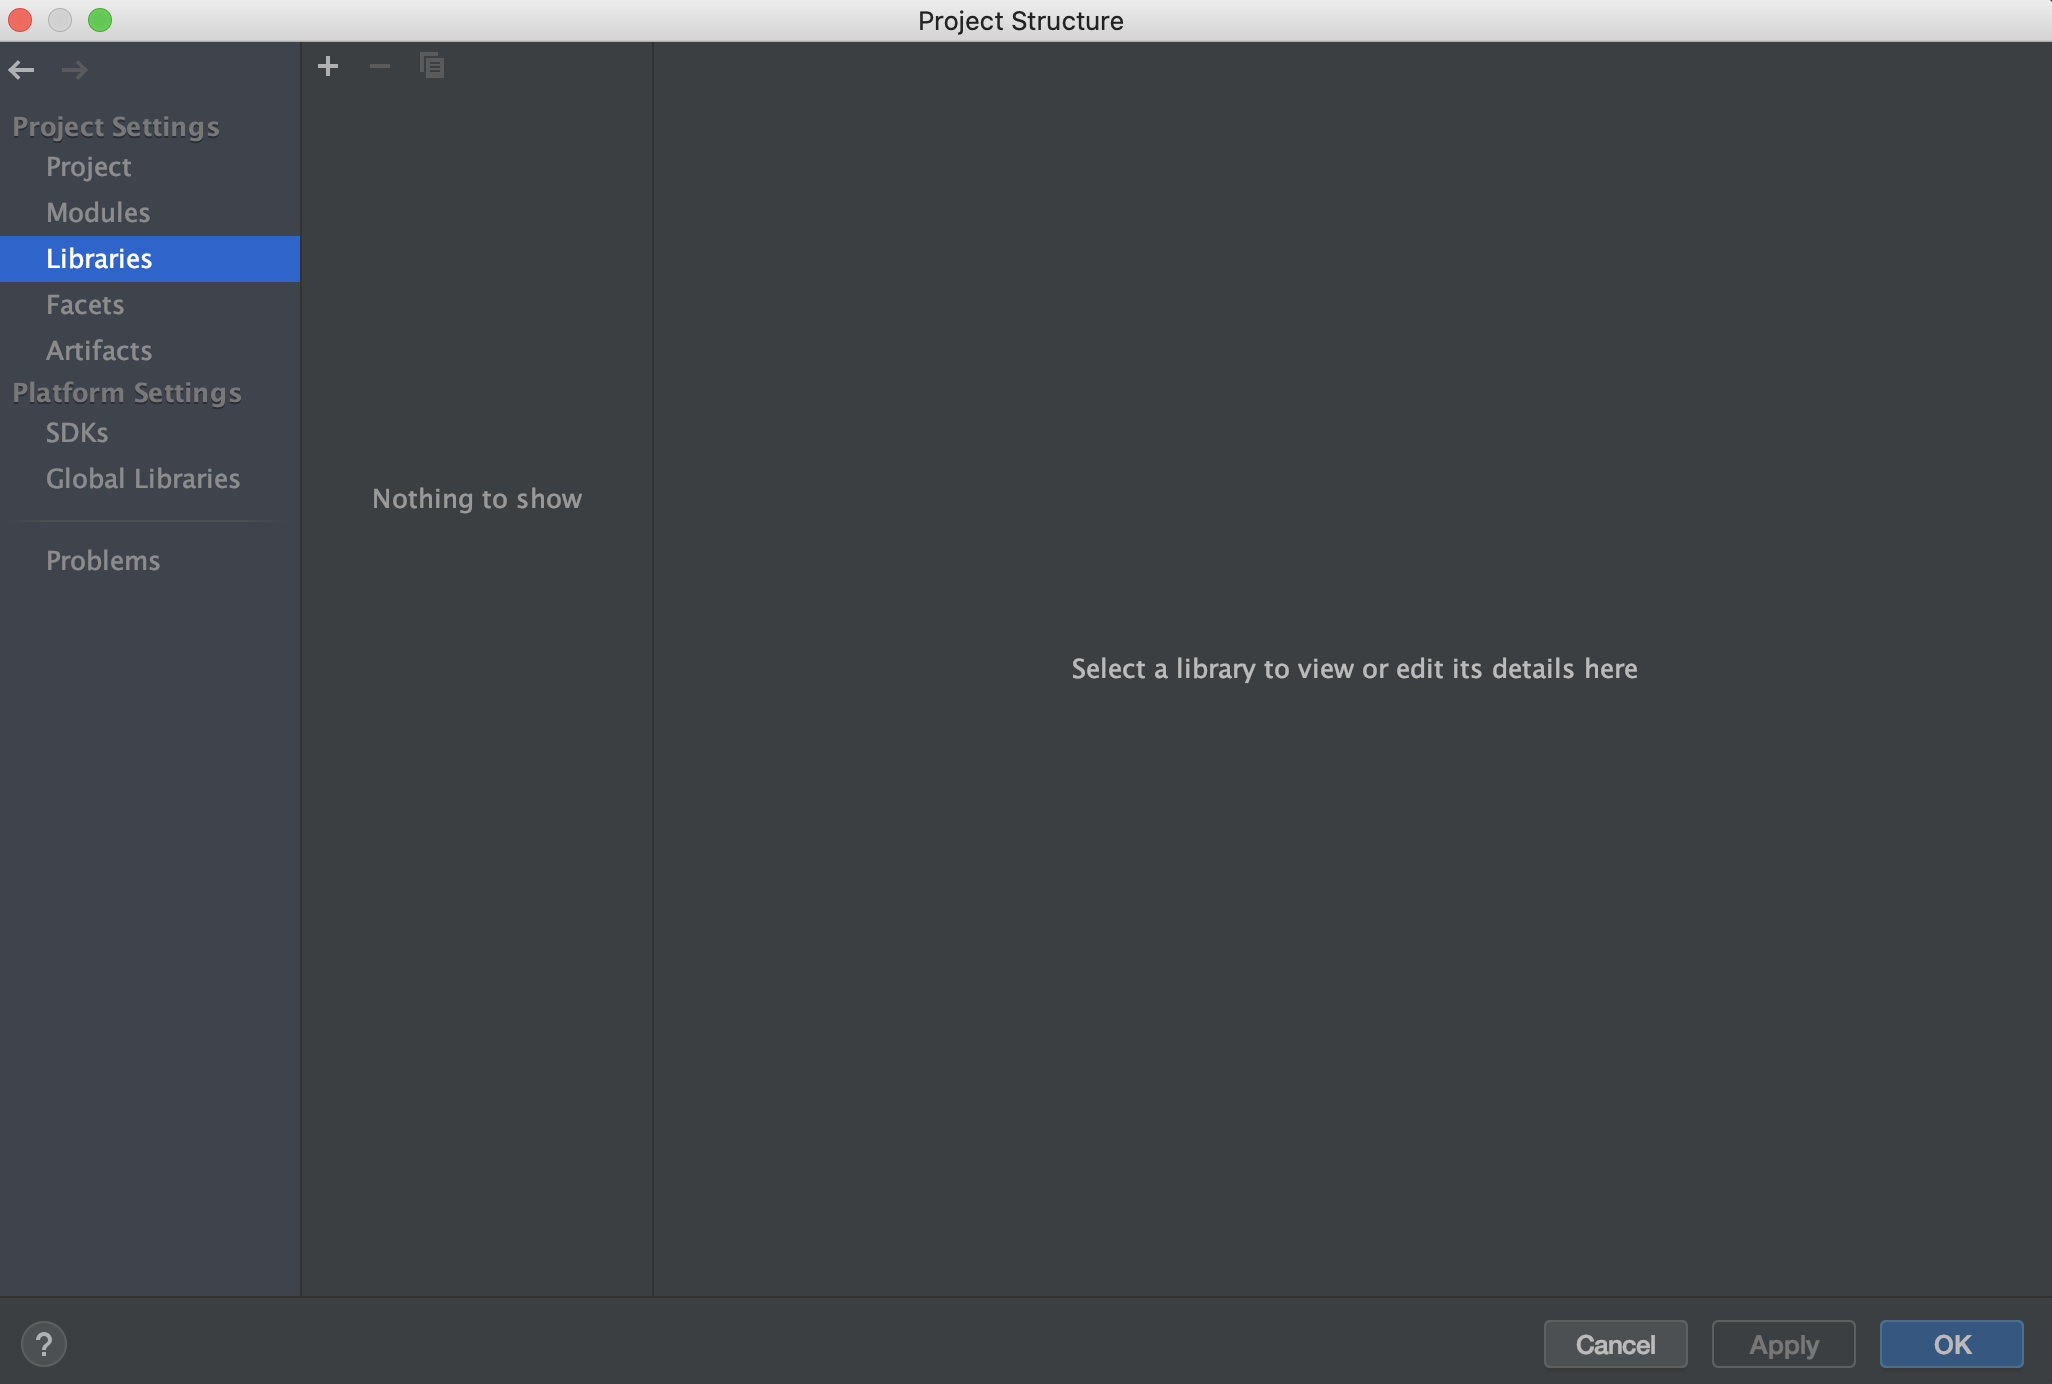The height and width of the screenshot is (1384, 2052).
Task: Select SDKs under Platform Settings
Action: click(77, 433)
